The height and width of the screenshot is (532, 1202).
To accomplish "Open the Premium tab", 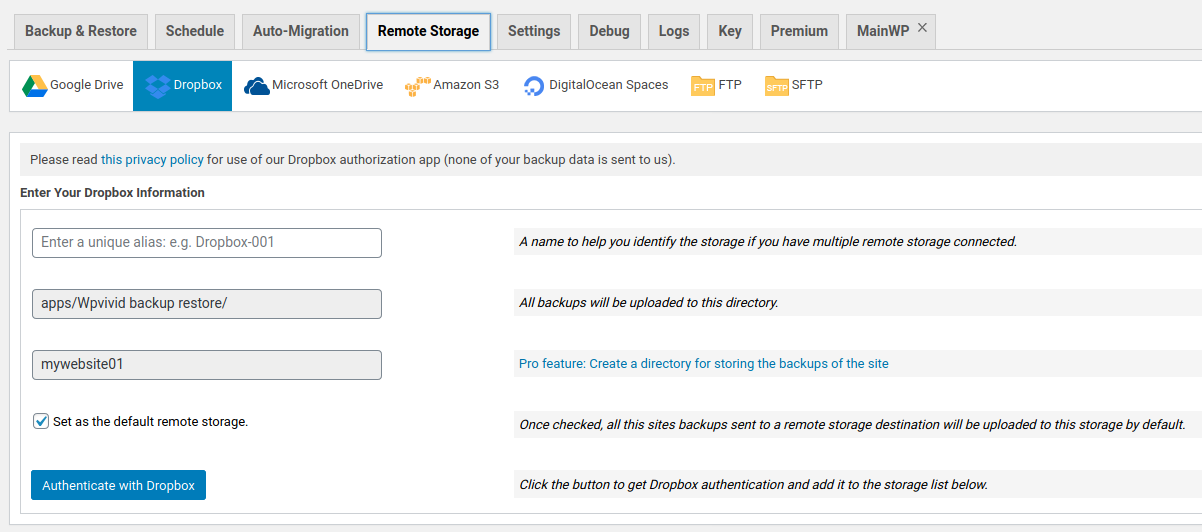I will [799, 31].
